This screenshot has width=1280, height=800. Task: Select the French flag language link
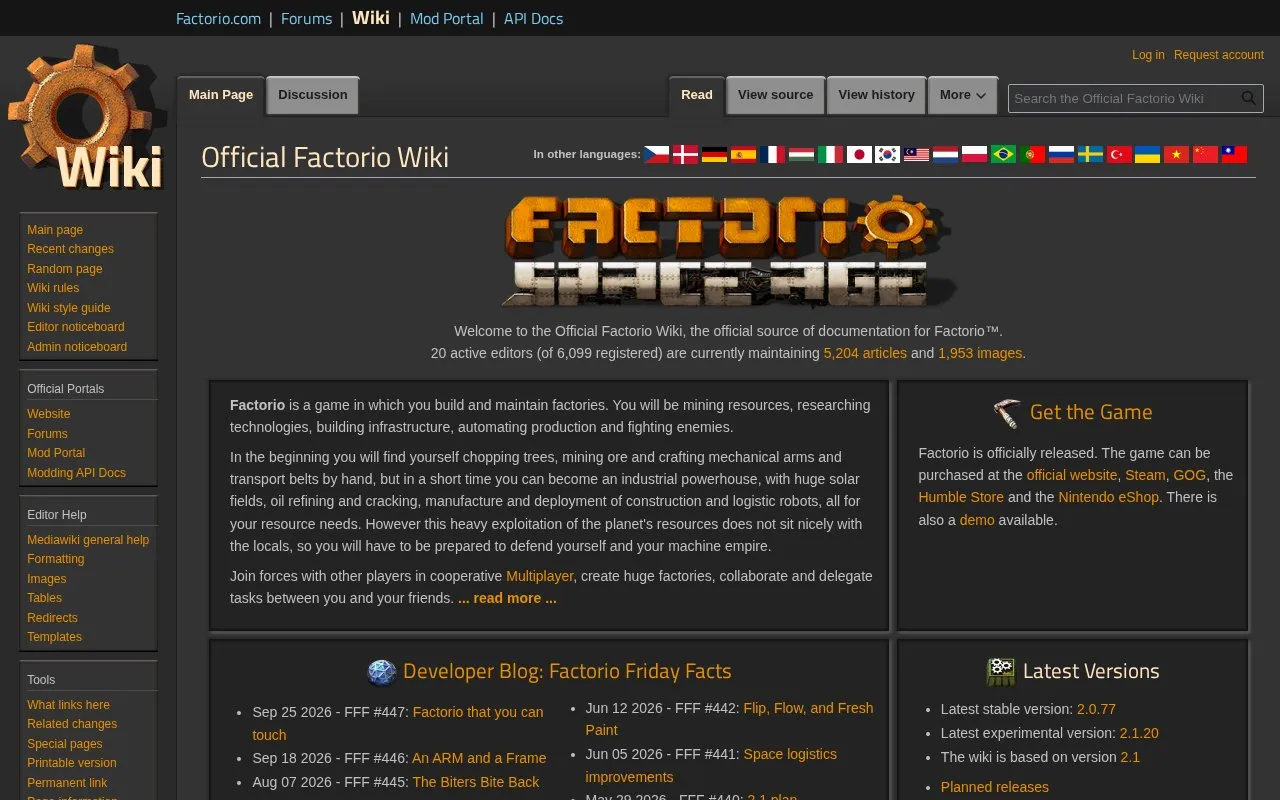tap(772, 154)
